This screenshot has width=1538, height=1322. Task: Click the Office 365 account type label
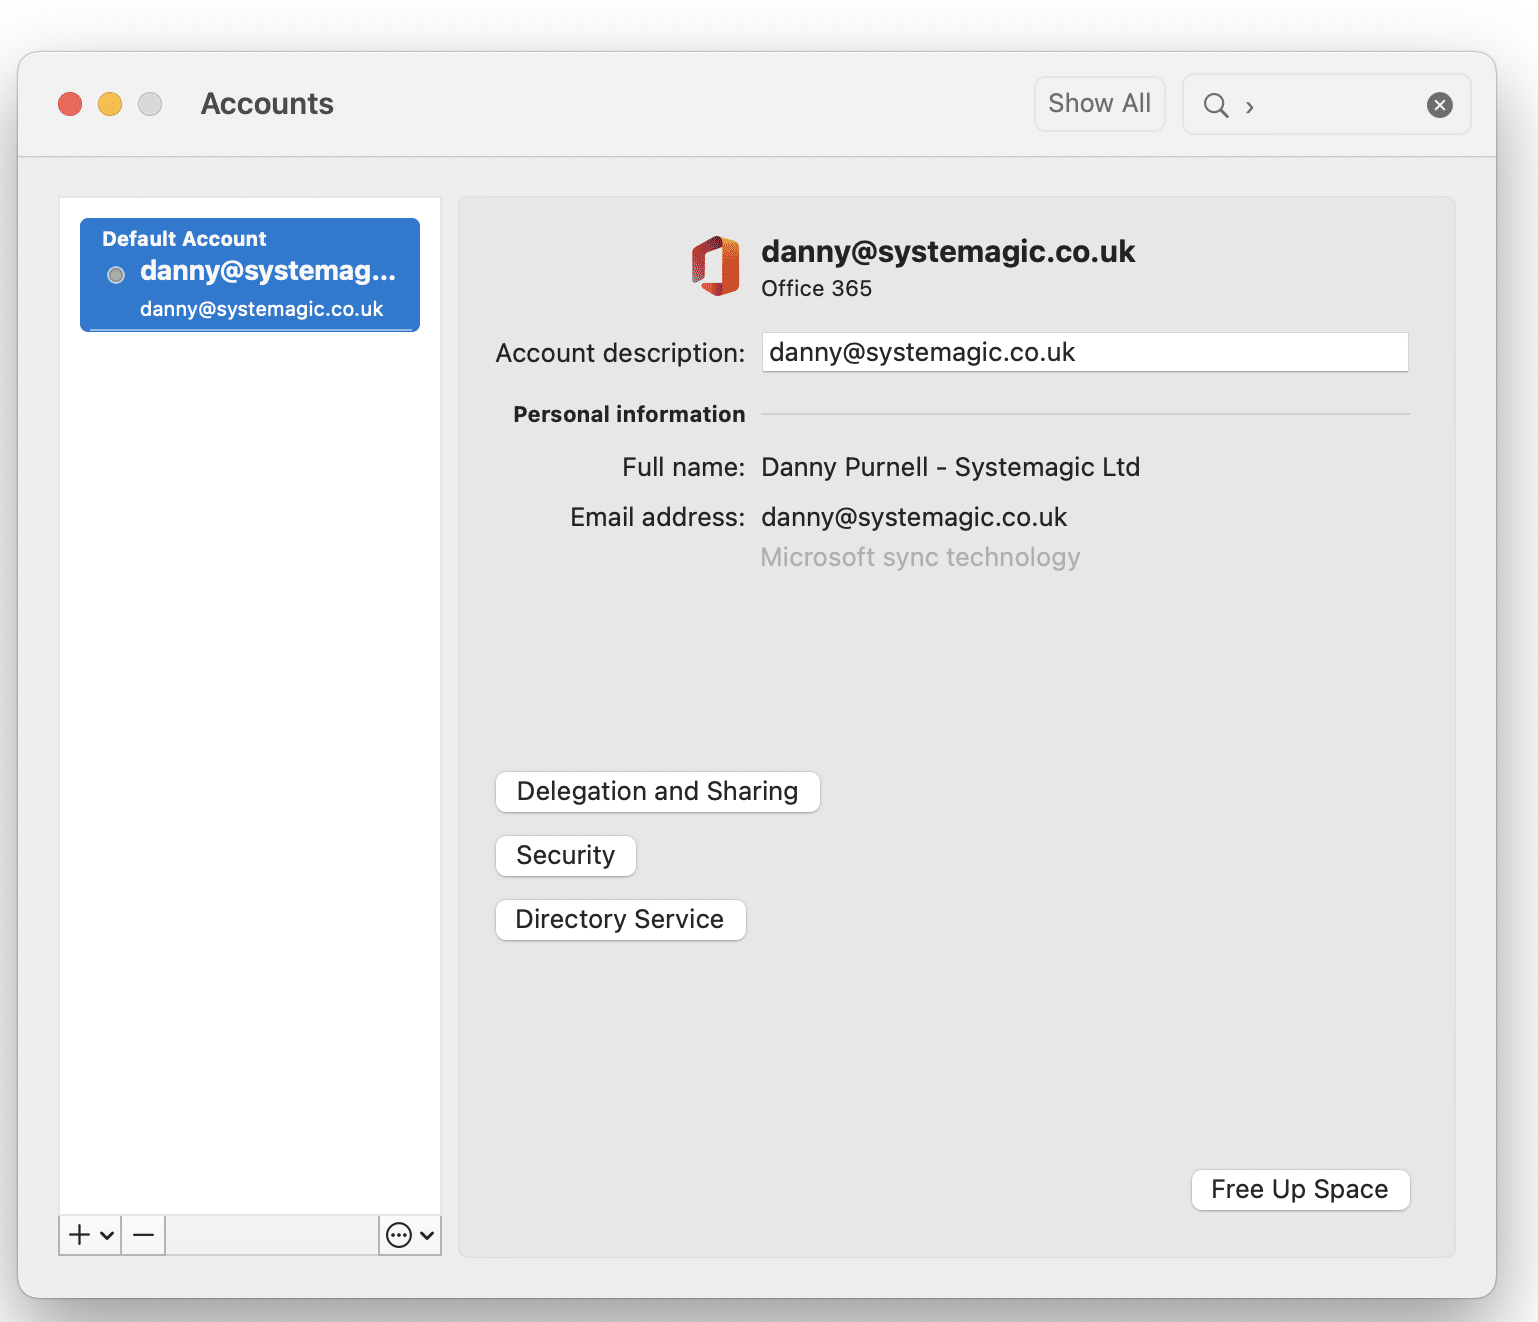[817, 289]
